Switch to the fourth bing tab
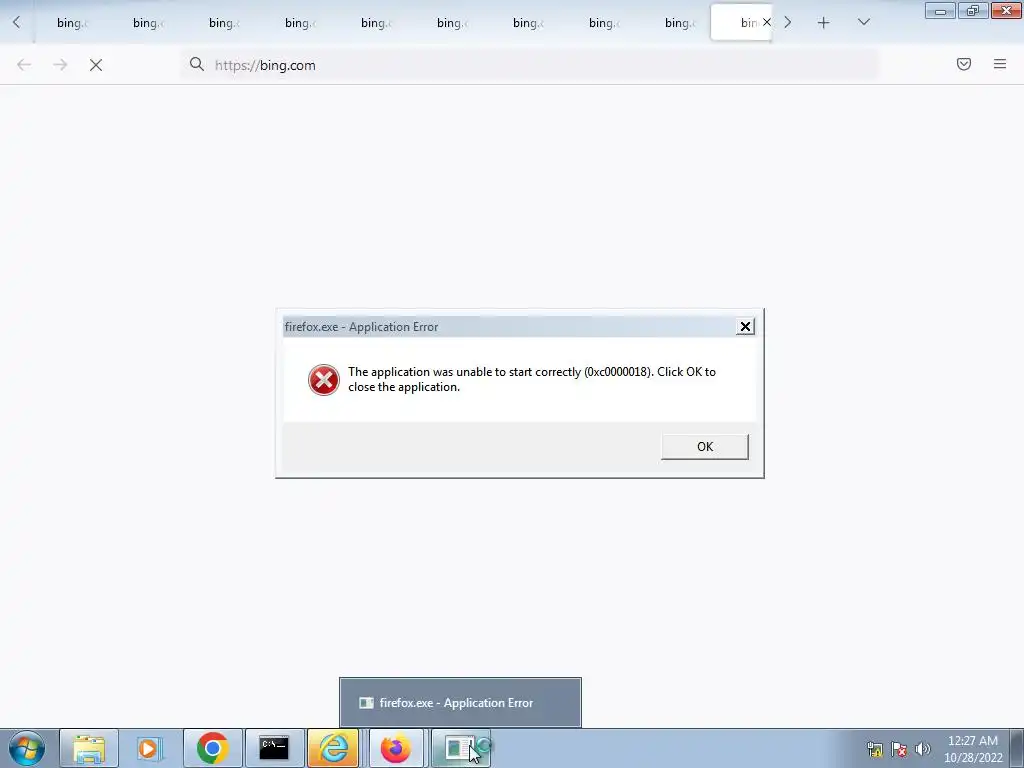Viewport: 1024px width, 768px height. (x=300, y=23)
